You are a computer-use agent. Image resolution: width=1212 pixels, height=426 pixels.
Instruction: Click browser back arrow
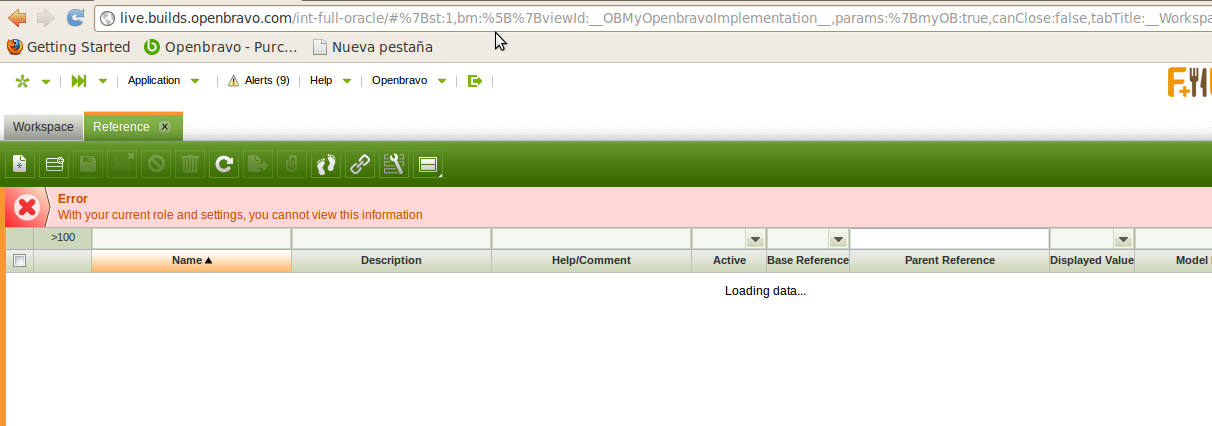[x=17, y=17]
